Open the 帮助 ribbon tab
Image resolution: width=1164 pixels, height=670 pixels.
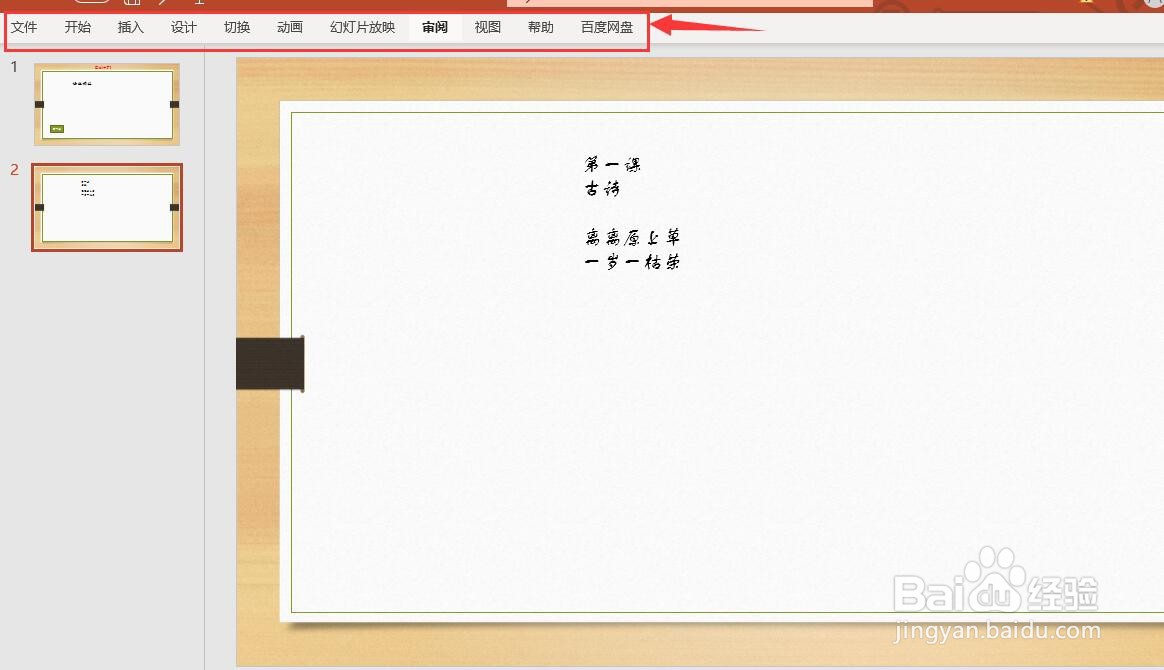[x=540, y=27]
